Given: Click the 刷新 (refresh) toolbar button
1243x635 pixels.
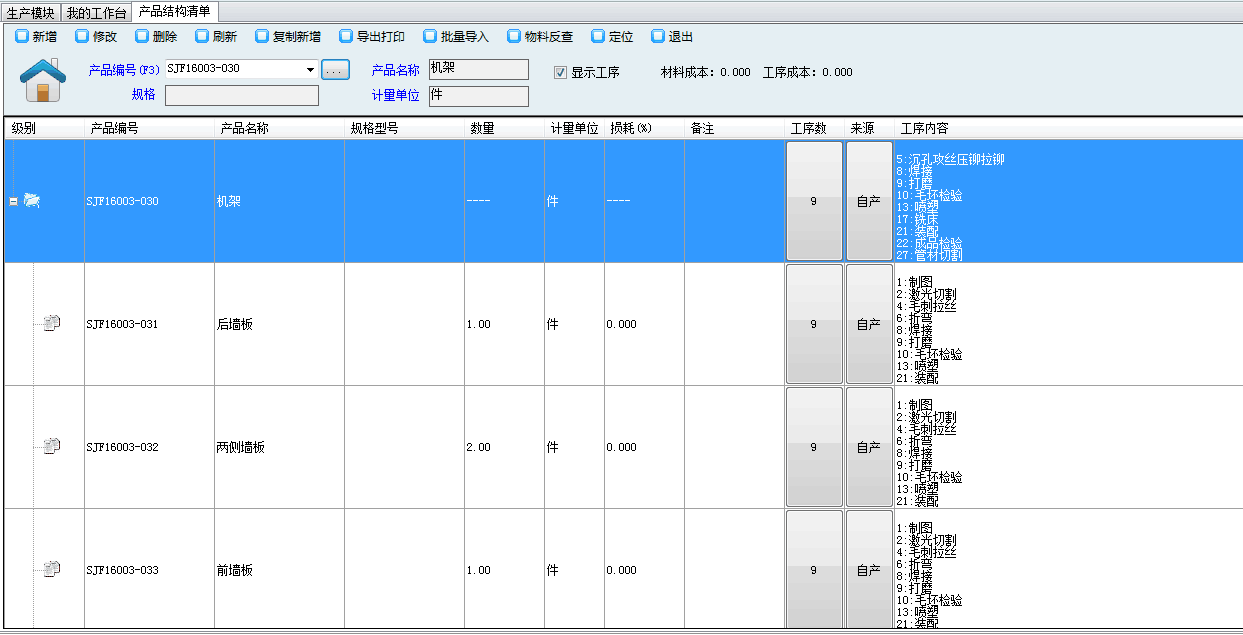Looking at the screenshot, I should pos(216,37).
